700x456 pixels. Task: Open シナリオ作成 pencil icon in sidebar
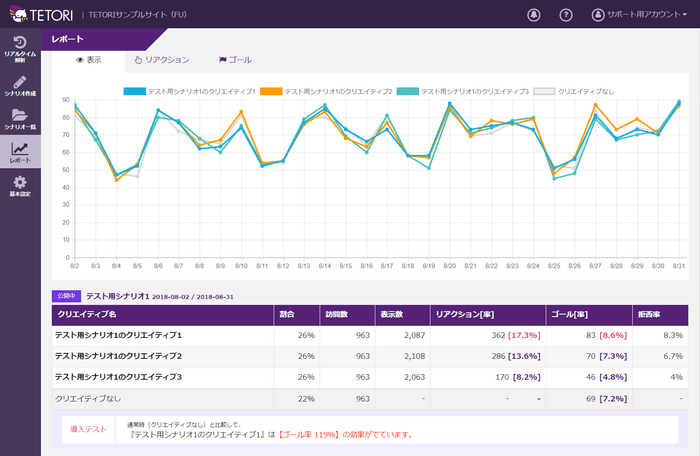(20, 86)
